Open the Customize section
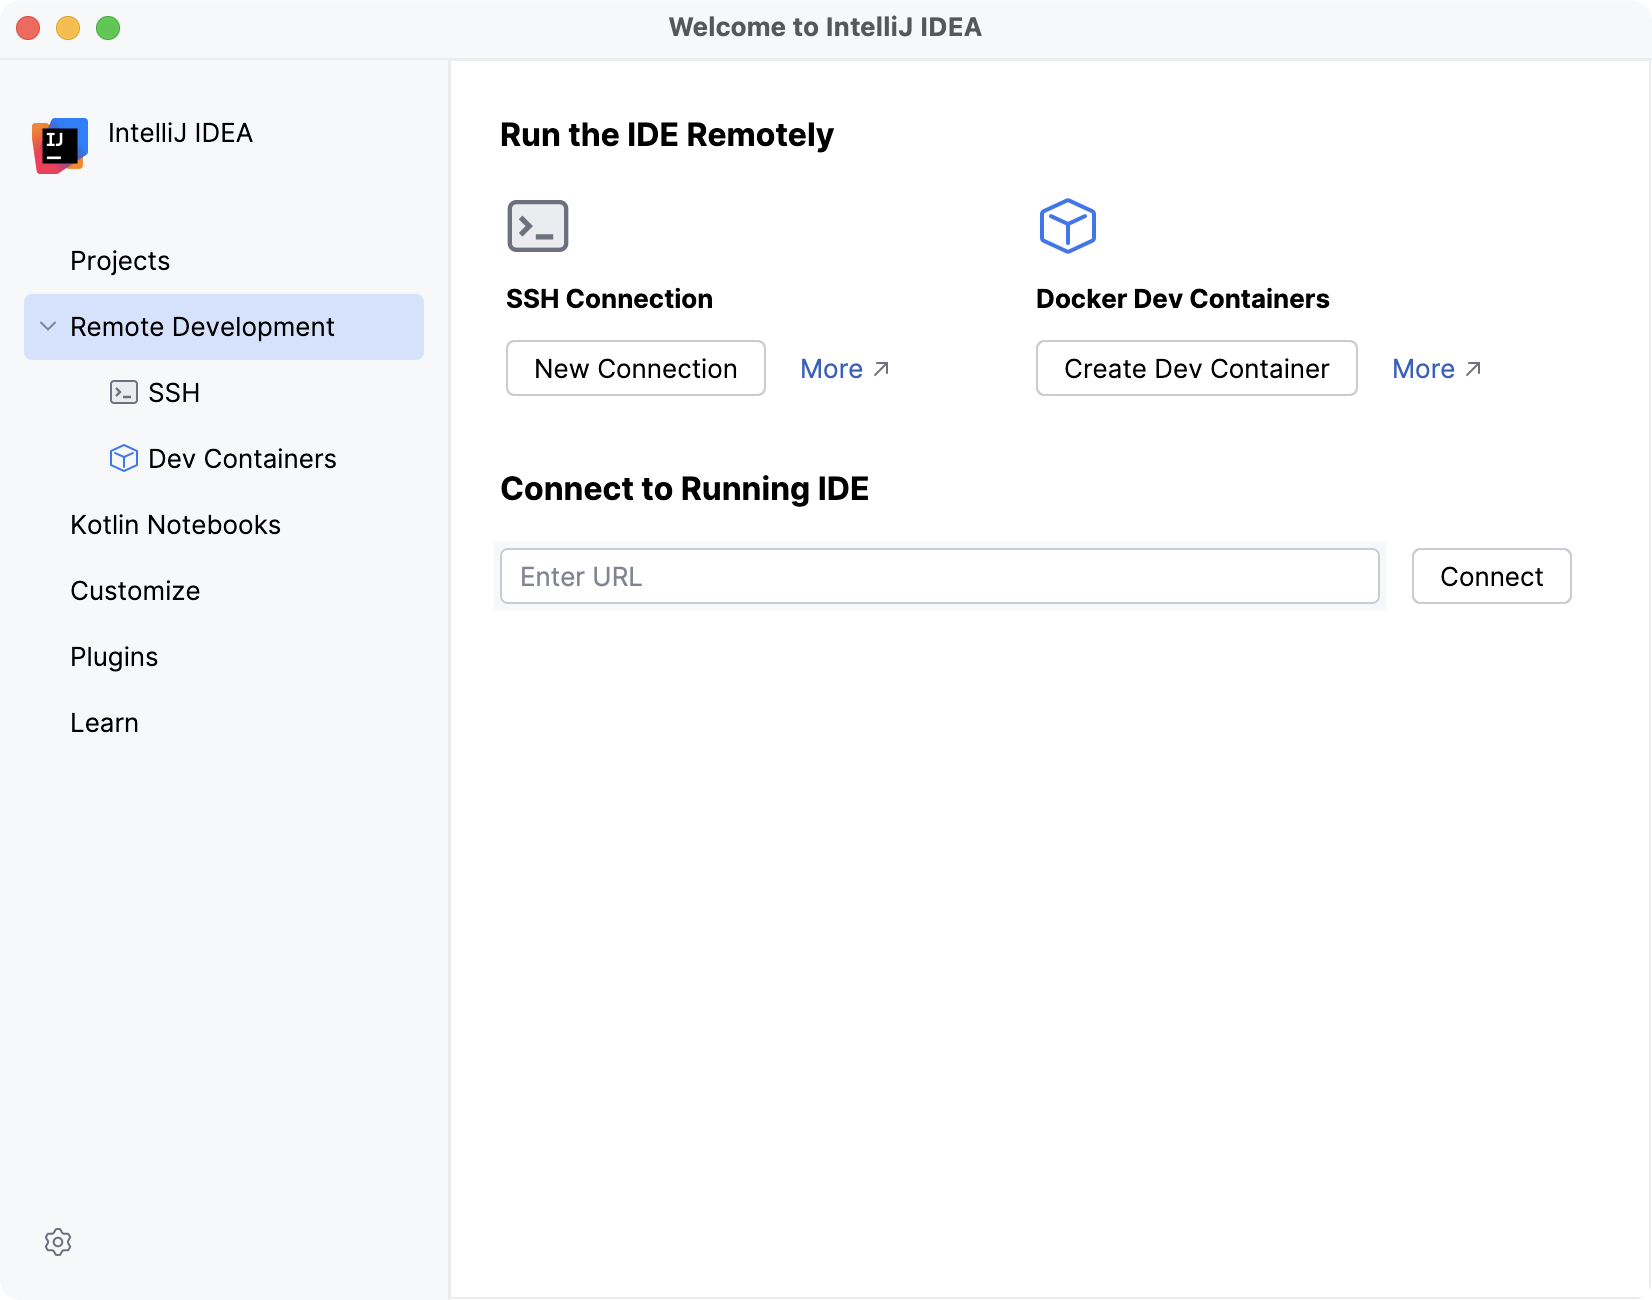 click(135, 590)
